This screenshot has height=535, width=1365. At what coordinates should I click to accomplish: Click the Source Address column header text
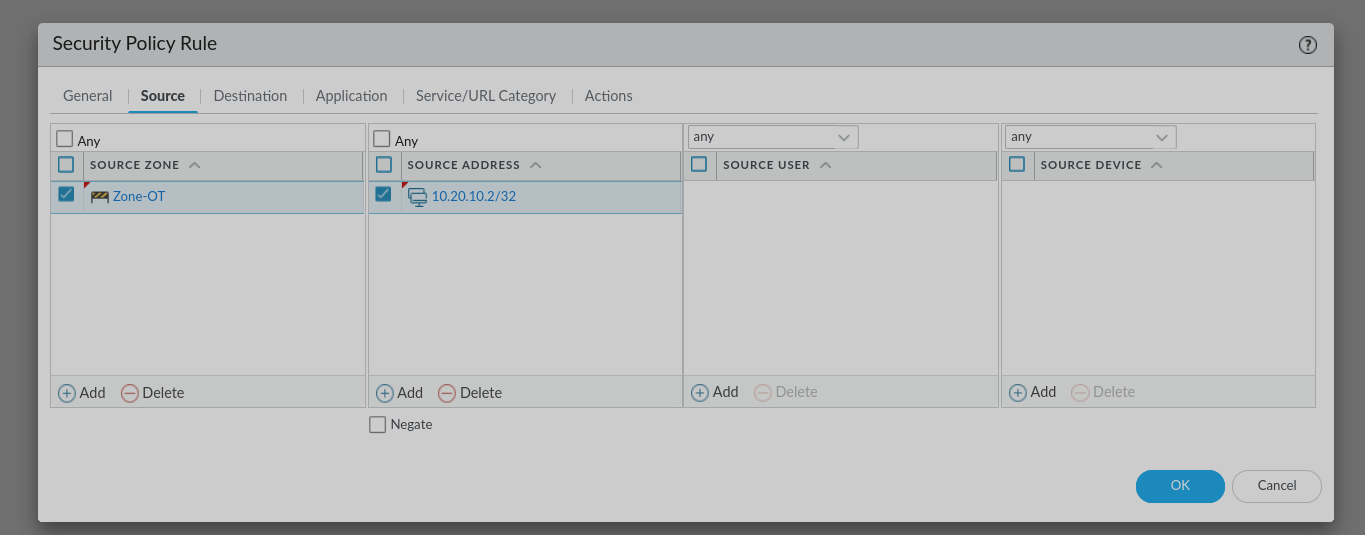(x=464, y=165)
